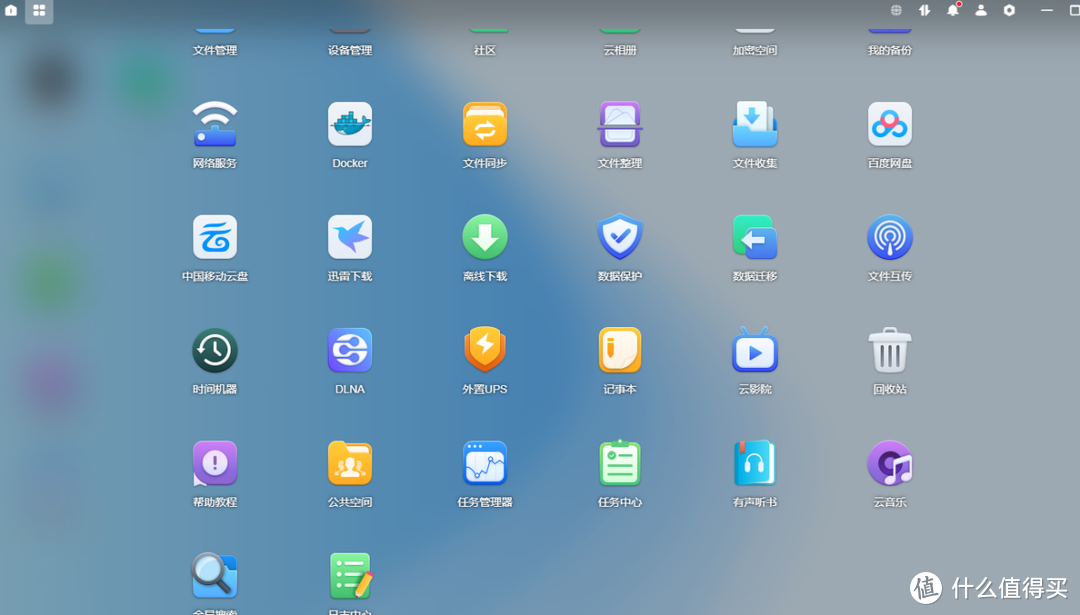Open the hexagon settings icon

[1009, 10]
